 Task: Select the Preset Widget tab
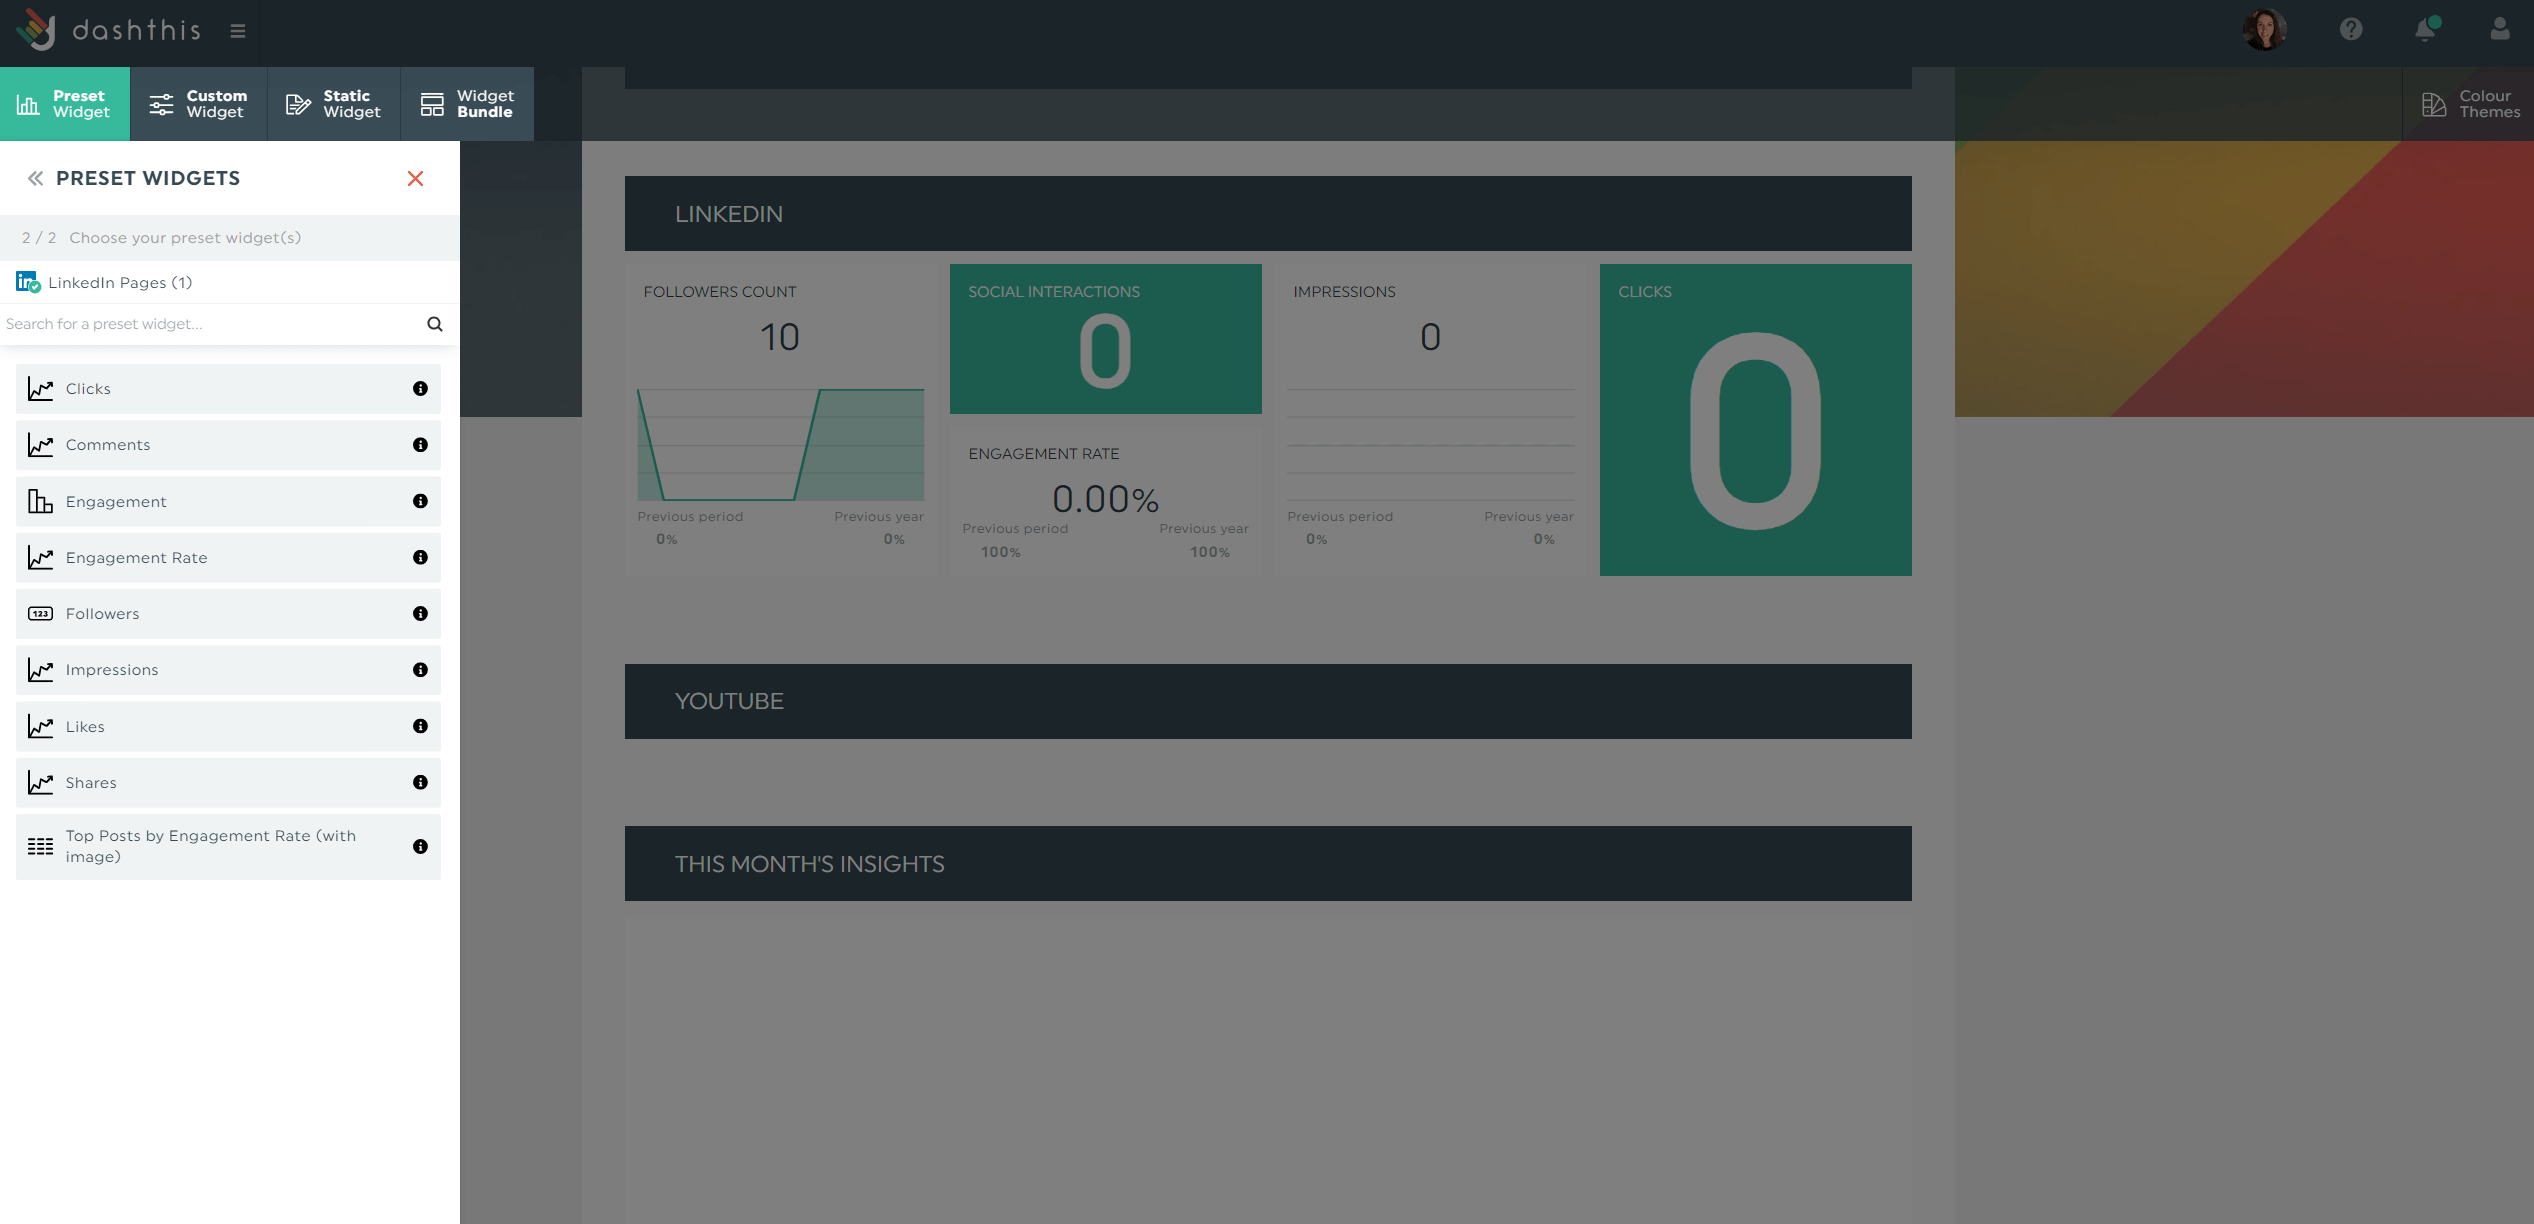pyautogui.click(x=65, y=104)
